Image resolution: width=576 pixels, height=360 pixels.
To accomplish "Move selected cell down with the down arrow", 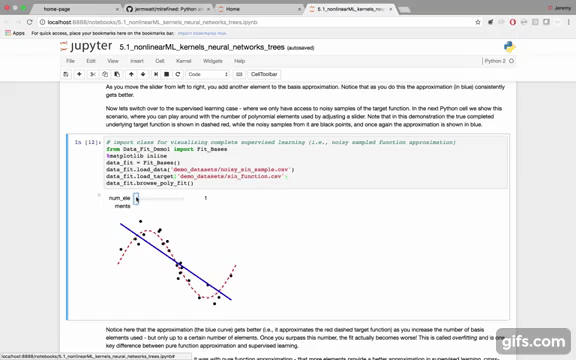I will pos(143,74).
